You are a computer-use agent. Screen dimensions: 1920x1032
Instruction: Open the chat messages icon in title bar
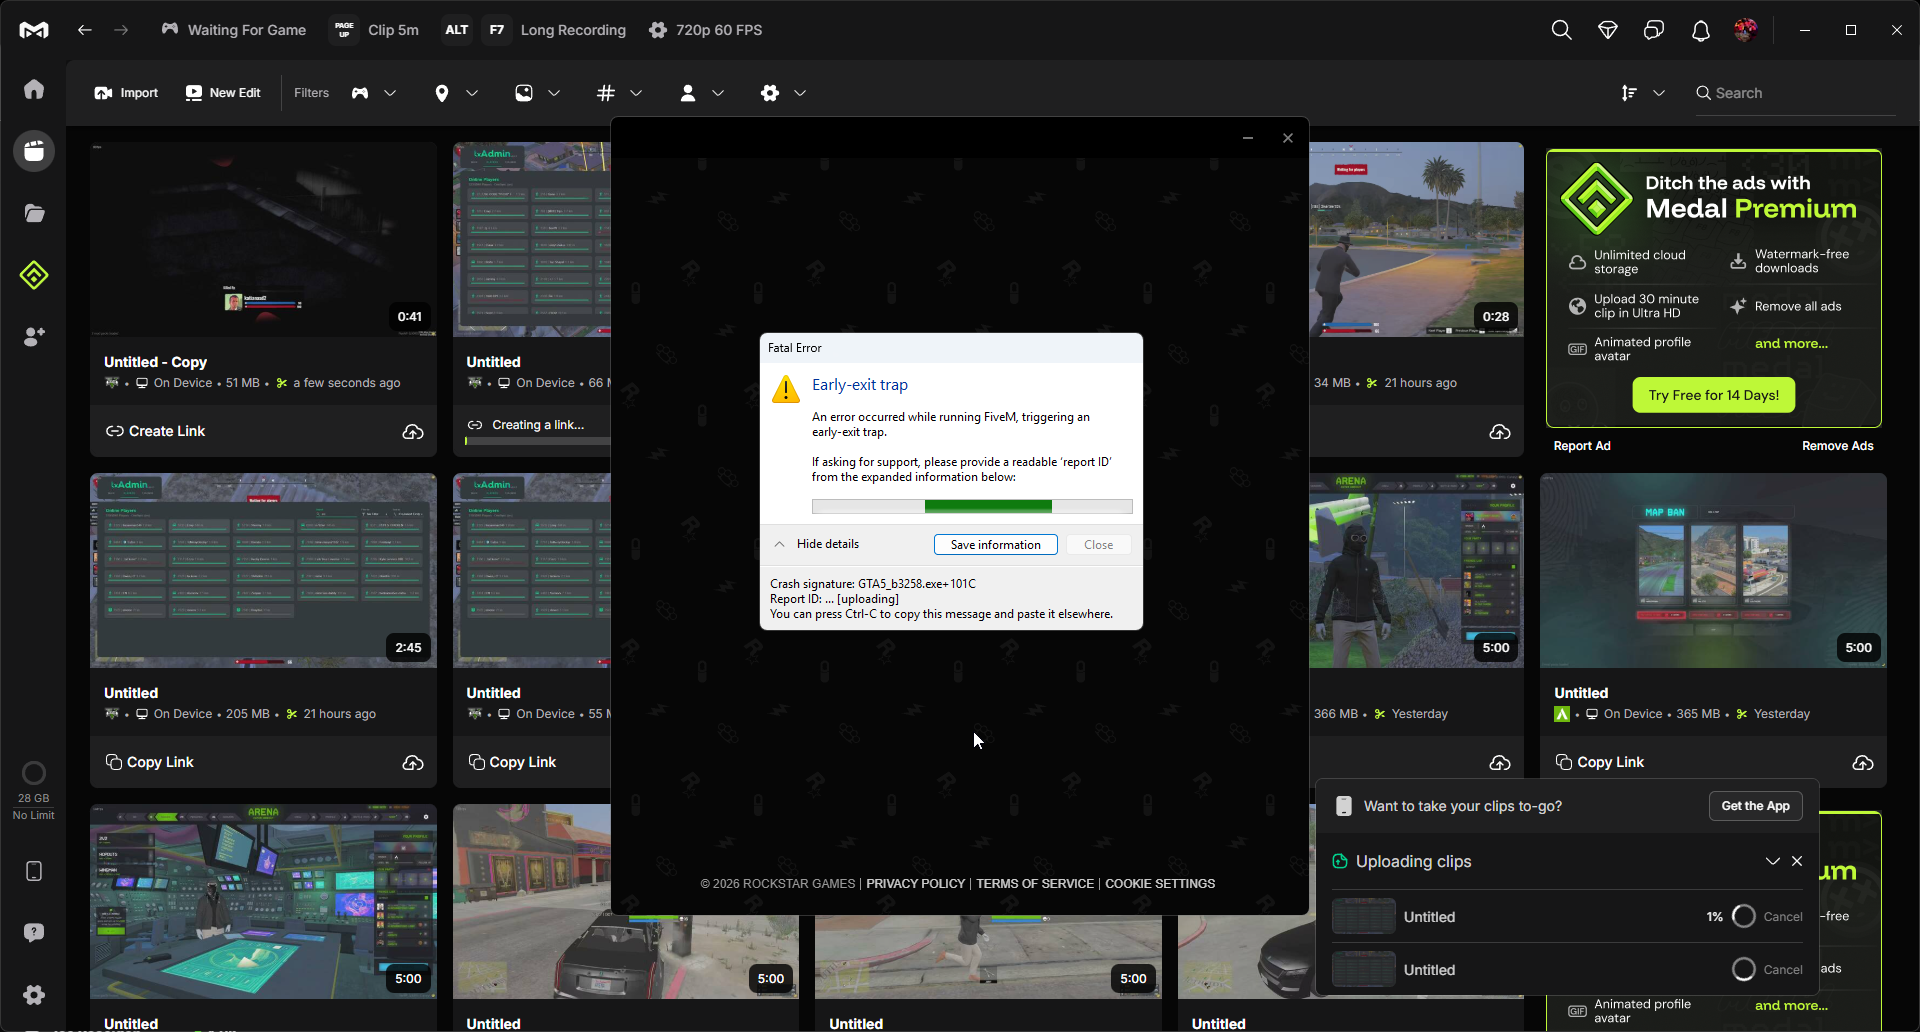coord(1654,30)
